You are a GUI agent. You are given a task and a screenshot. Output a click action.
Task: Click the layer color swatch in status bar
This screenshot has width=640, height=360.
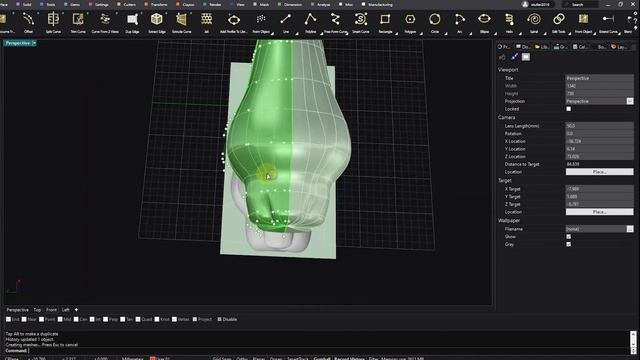point(152,358)
